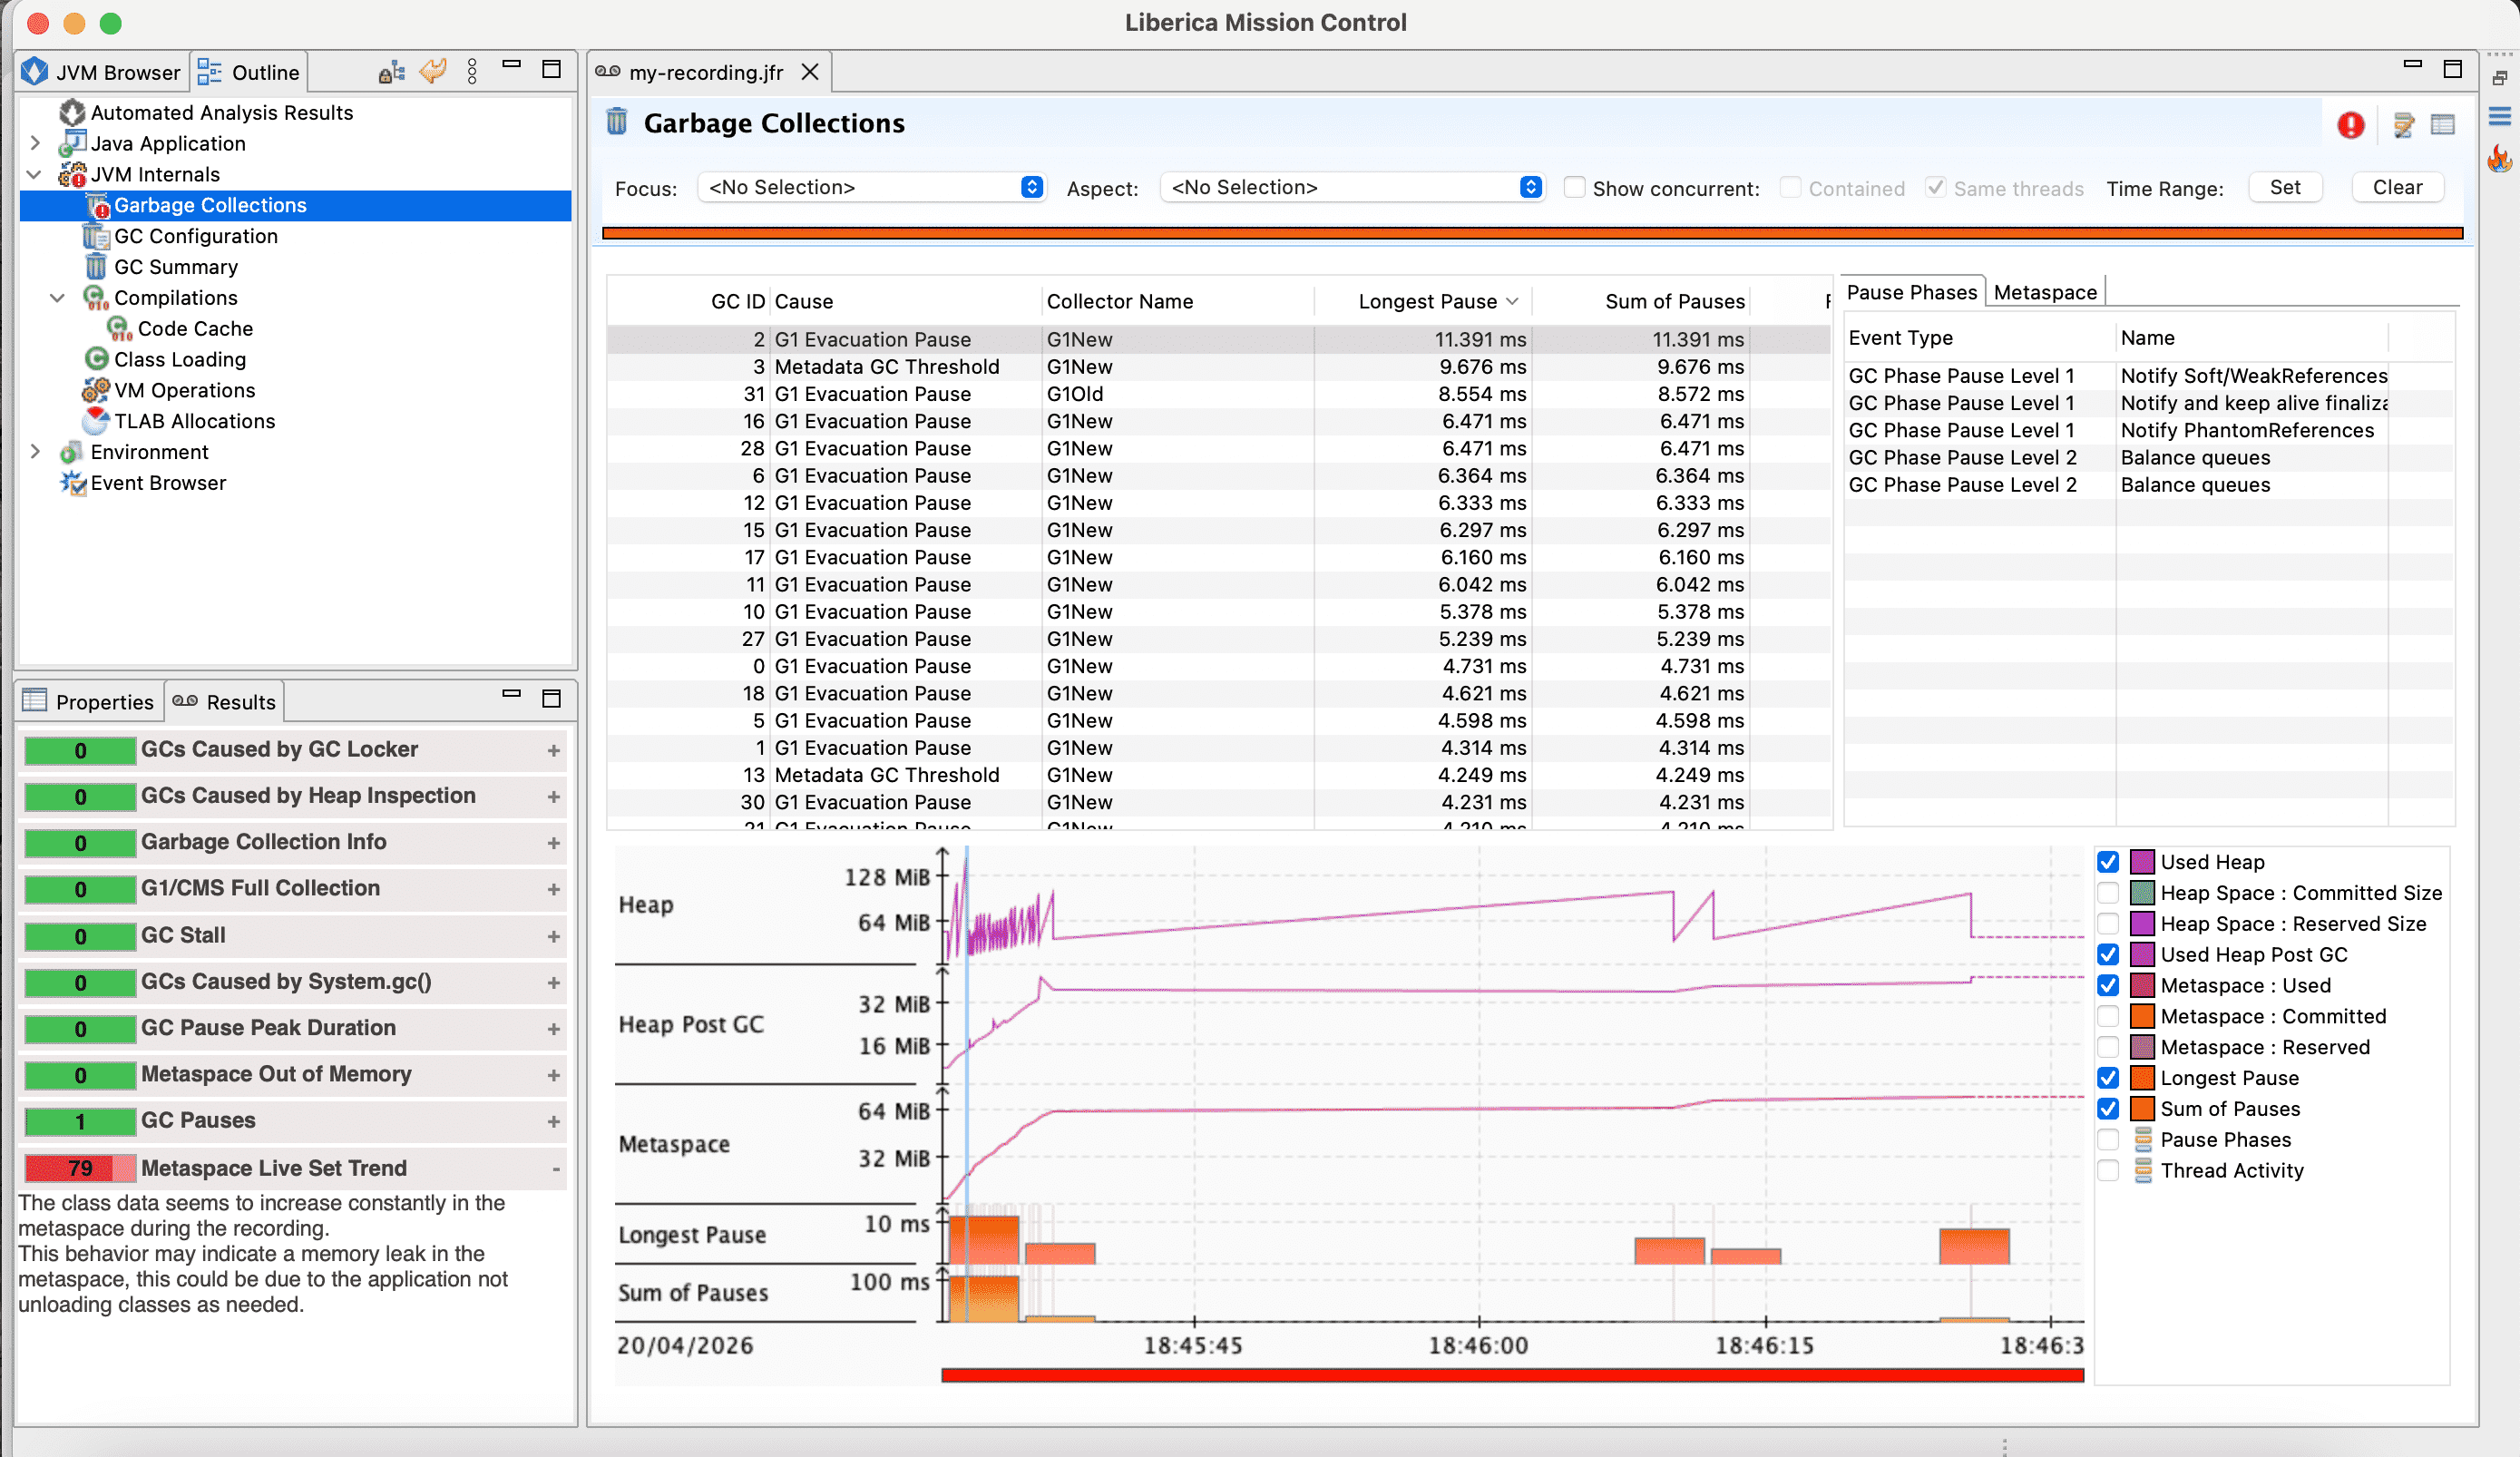Uncheck the Longest Pause checkbox
The image size is (2520, 1457).
click(x=2108, y=1078)
